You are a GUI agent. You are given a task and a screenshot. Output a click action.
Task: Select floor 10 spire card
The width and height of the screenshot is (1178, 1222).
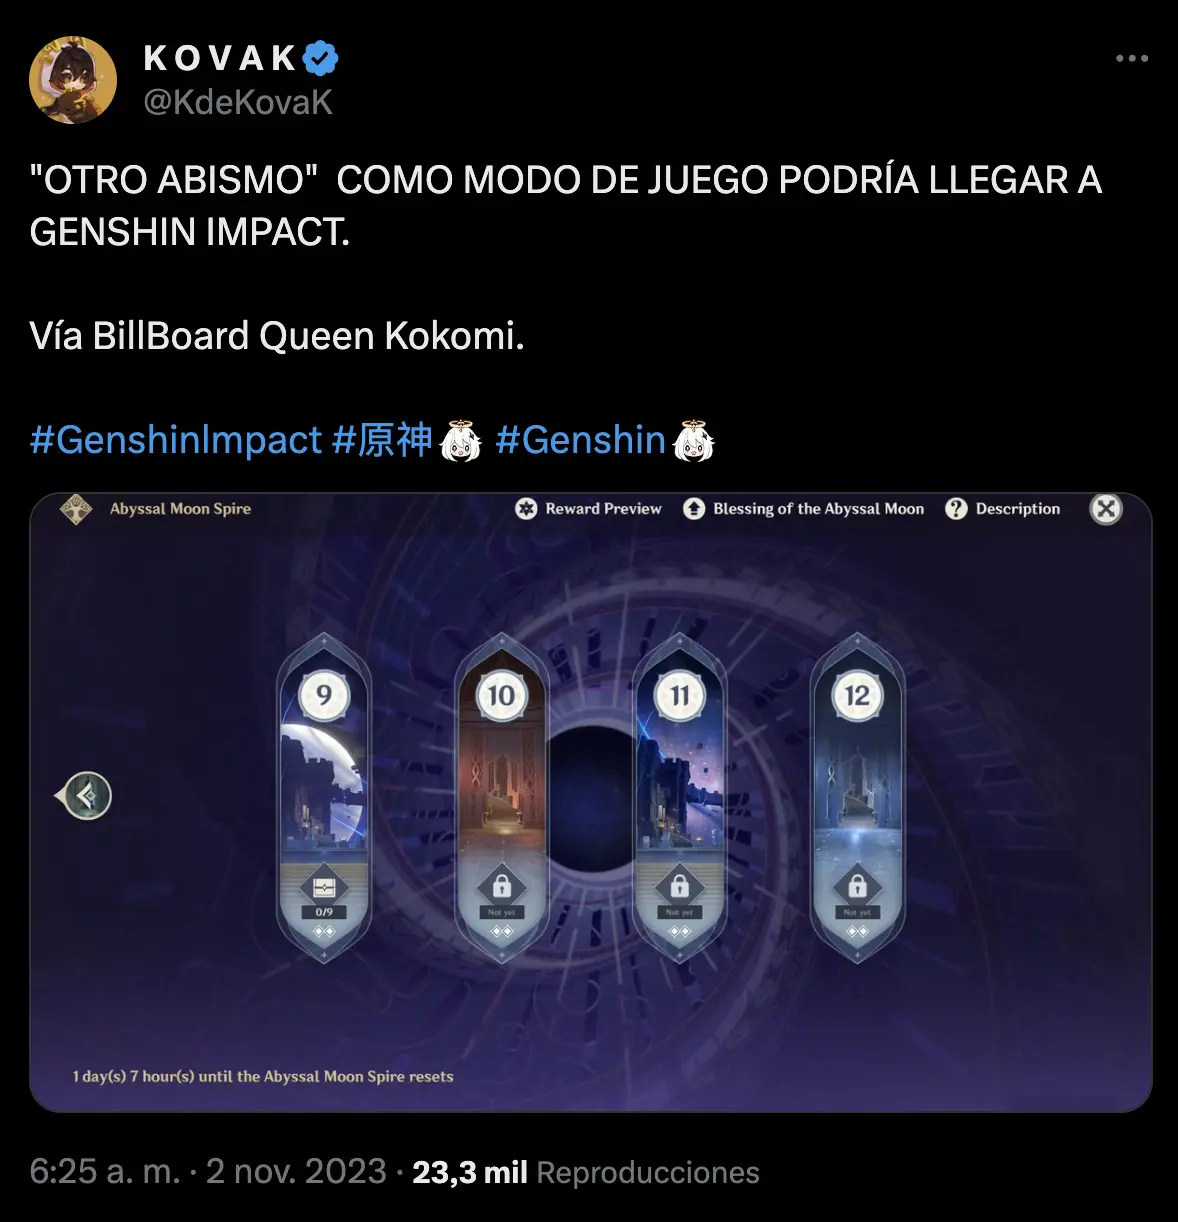pos(501,797)
